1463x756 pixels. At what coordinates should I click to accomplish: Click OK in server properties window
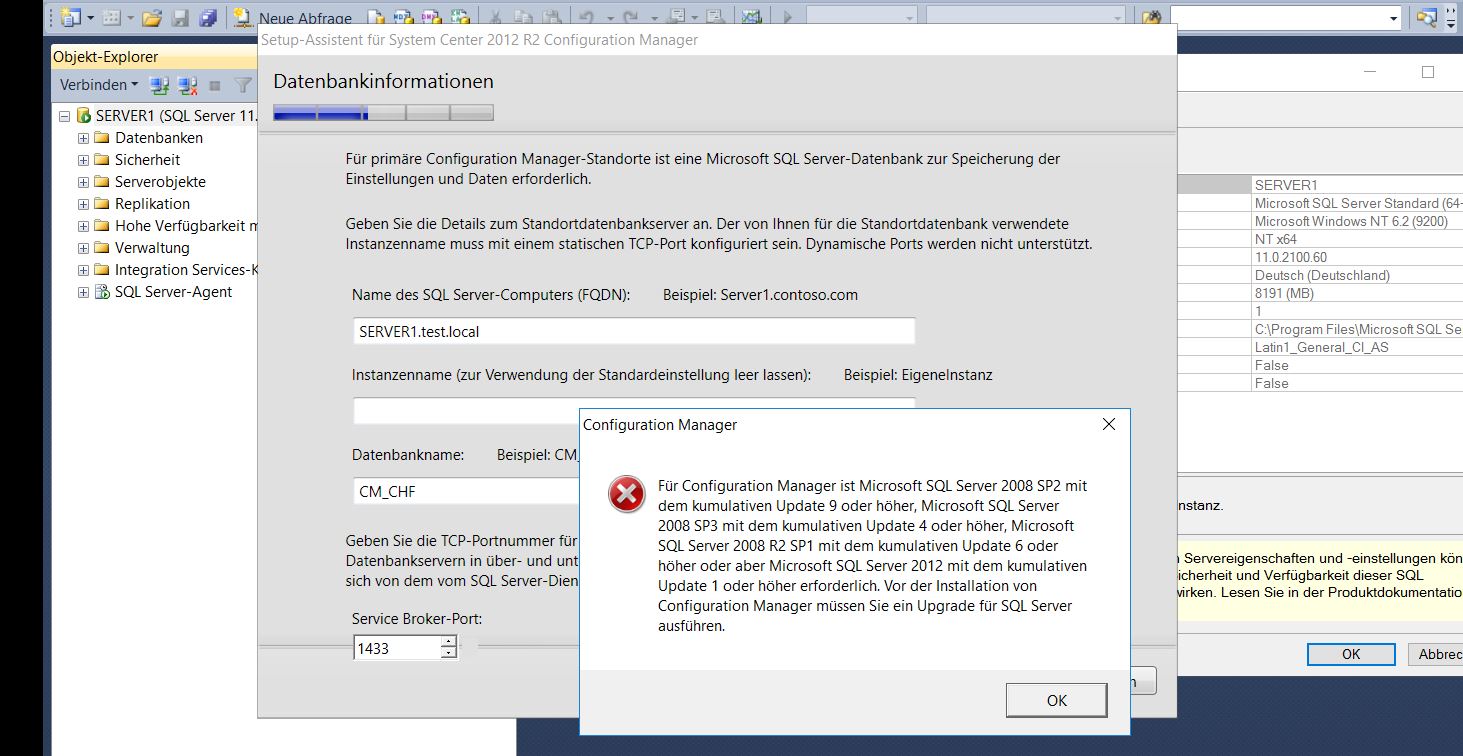click(1351, 654)
